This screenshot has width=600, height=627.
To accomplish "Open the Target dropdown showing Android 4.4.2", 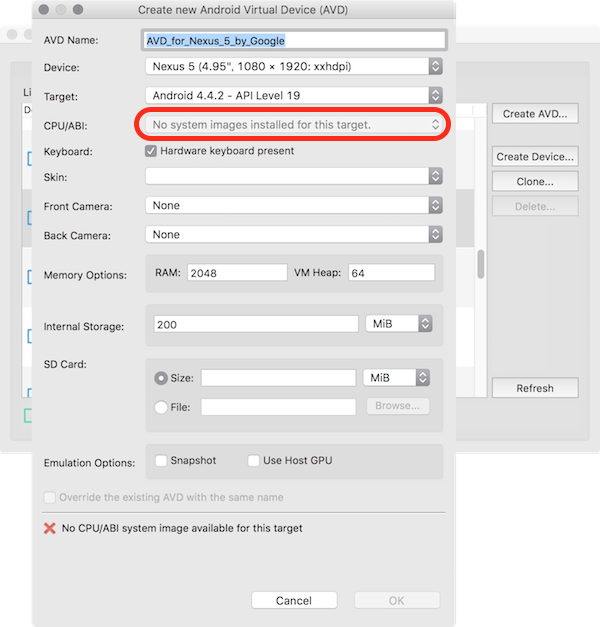I will (x=294, y=96).
